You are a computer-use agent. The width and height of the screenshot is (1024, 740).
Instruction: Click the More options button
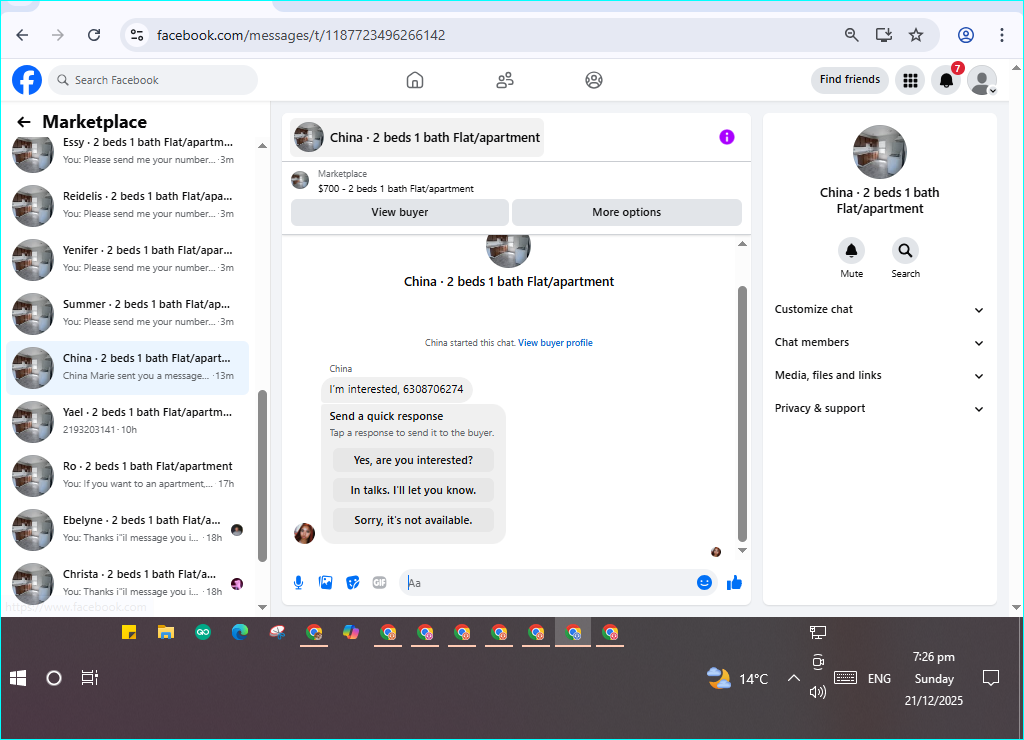626,212
